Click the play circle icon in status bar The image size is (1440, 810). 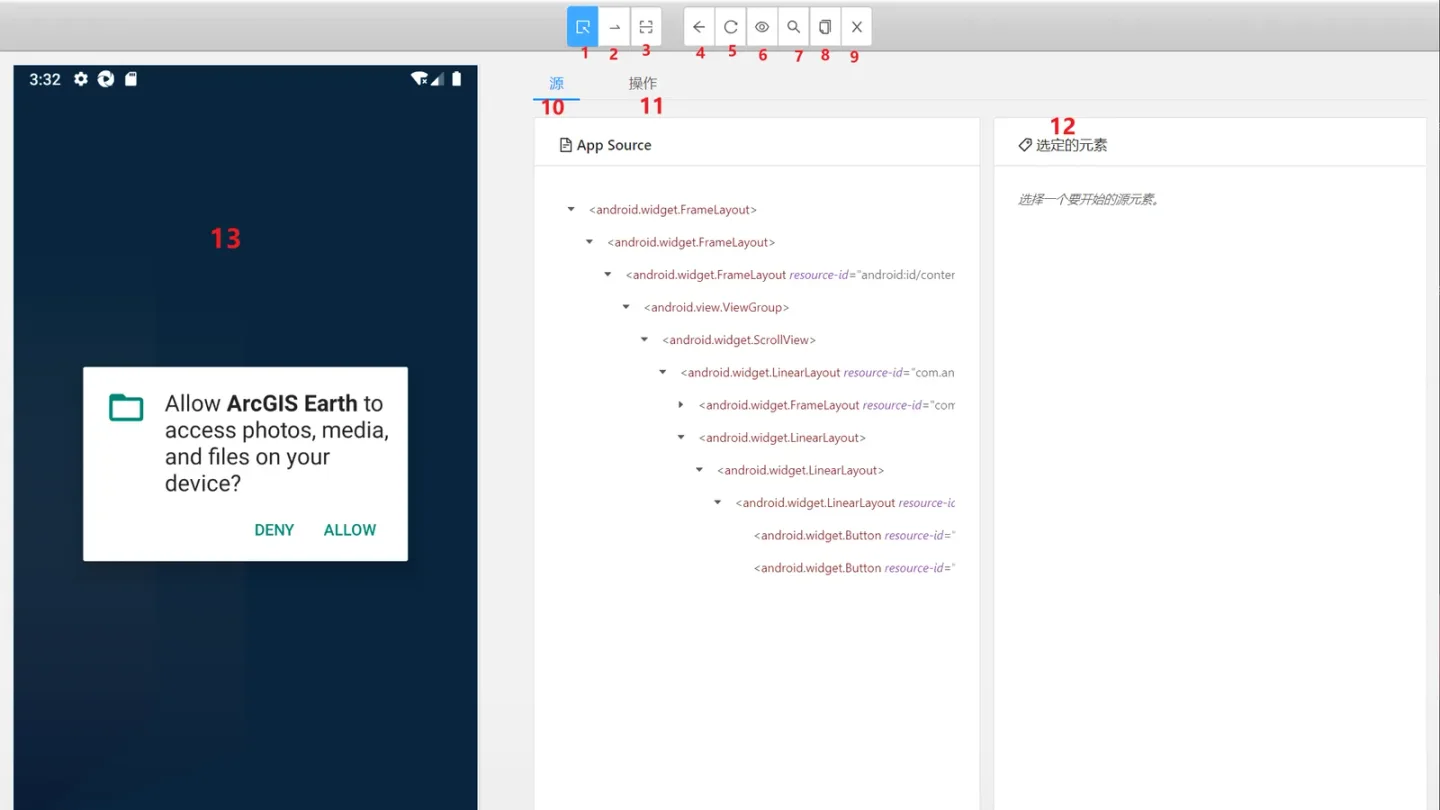pos(106,79)
